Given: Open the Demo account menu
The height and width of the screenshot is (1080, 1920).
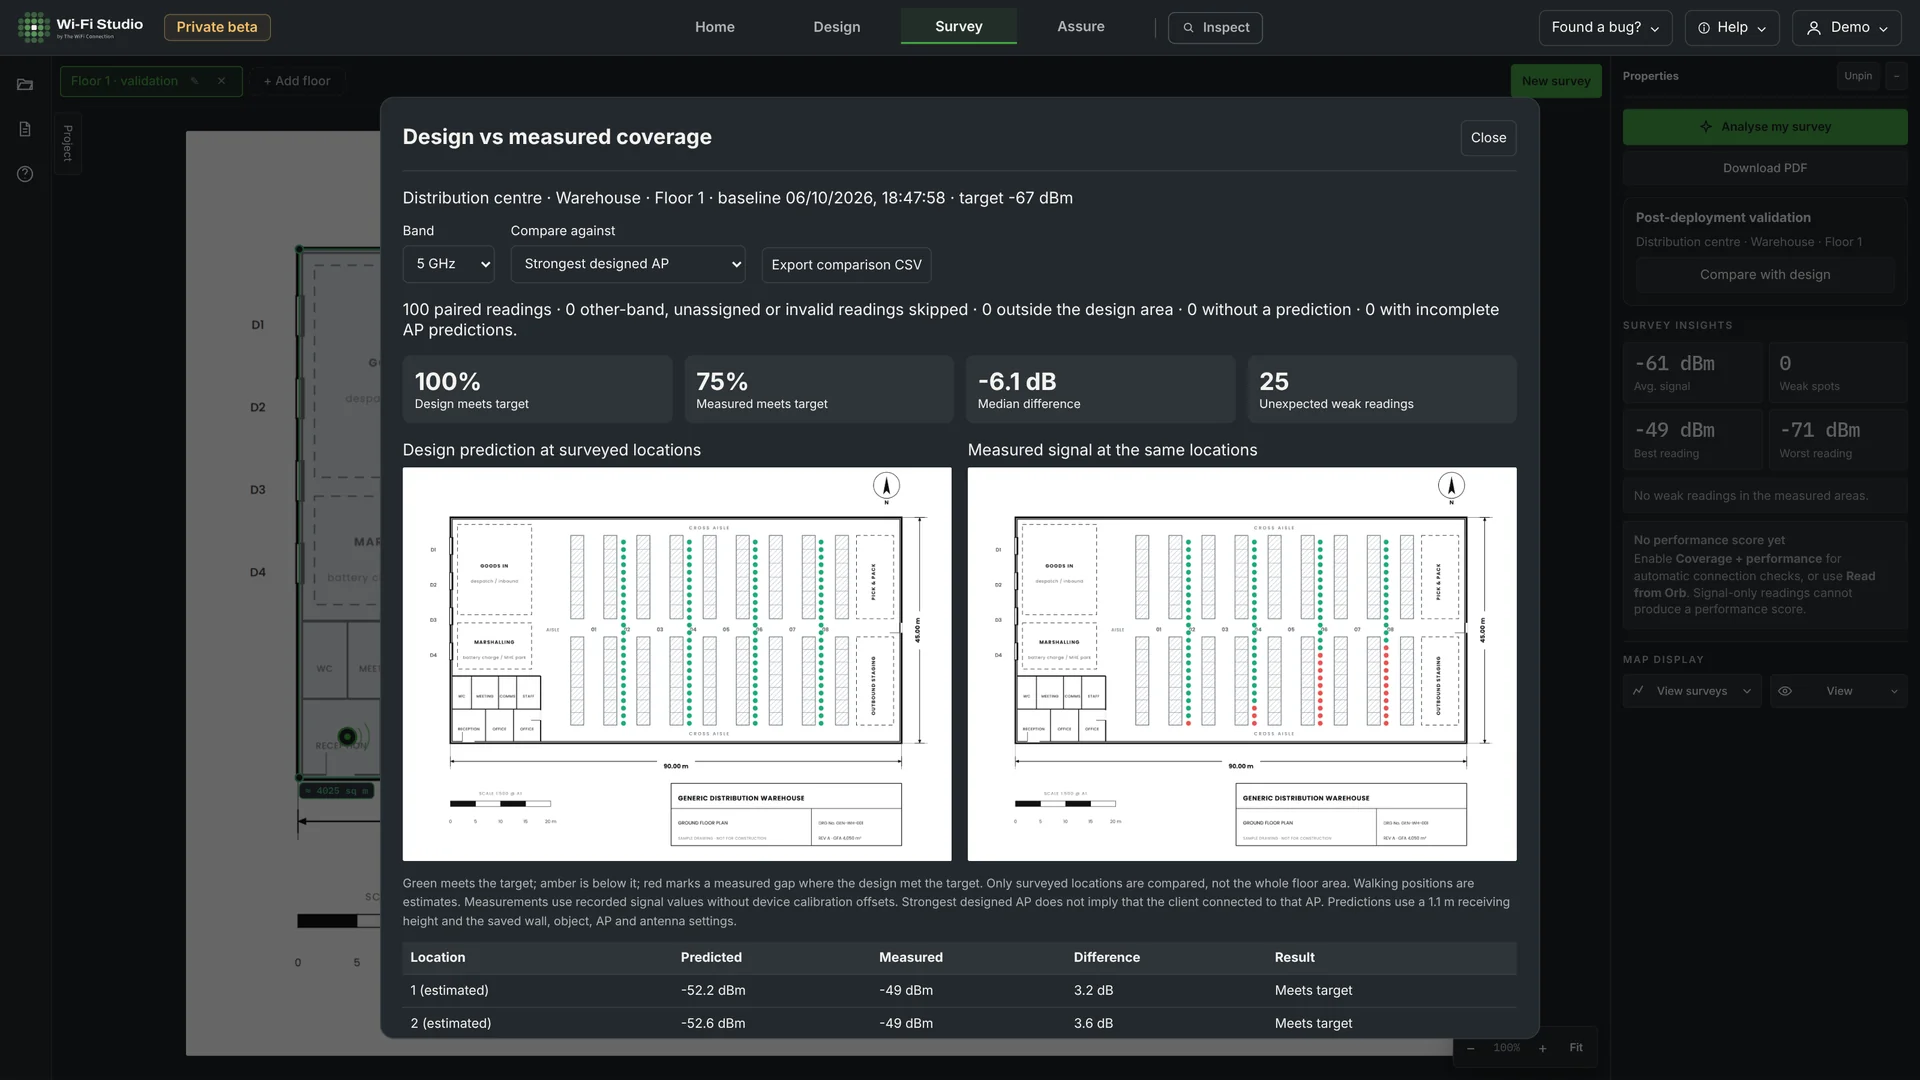Looking at the screenshot, I should (1847, 28).
